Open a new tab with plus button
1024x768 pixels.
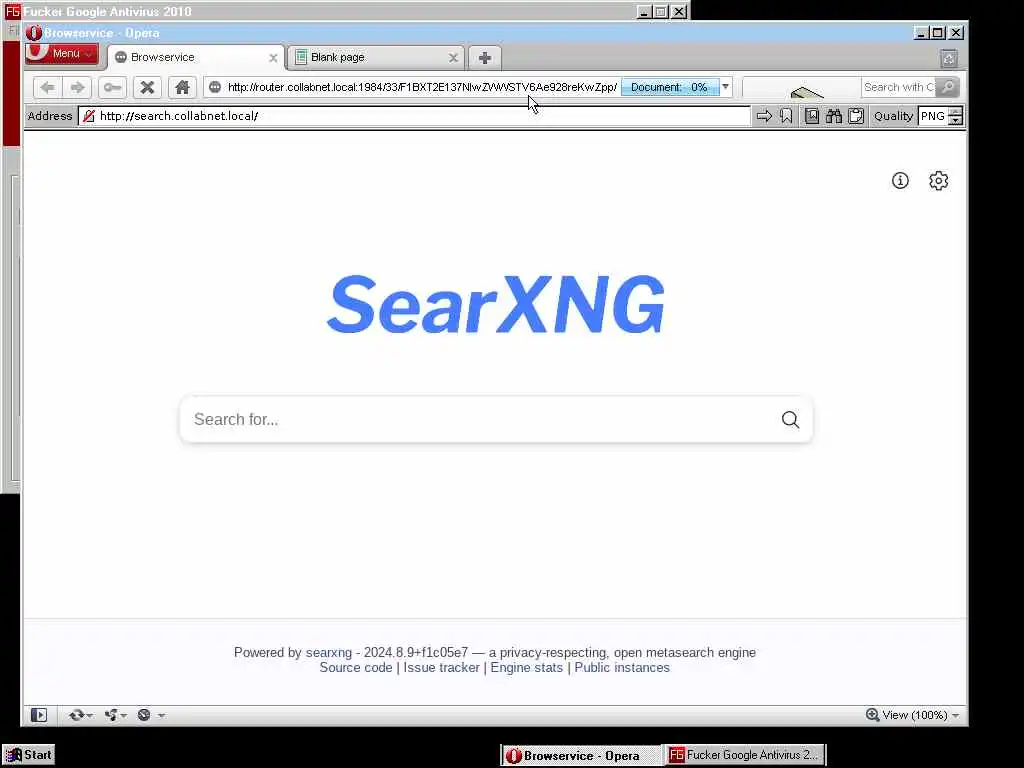pos(485,58)
